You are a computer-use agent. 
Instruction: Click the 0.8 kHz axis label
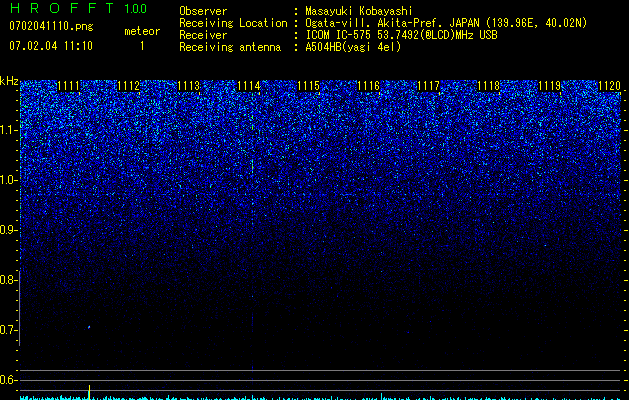[x=8, y=280]
